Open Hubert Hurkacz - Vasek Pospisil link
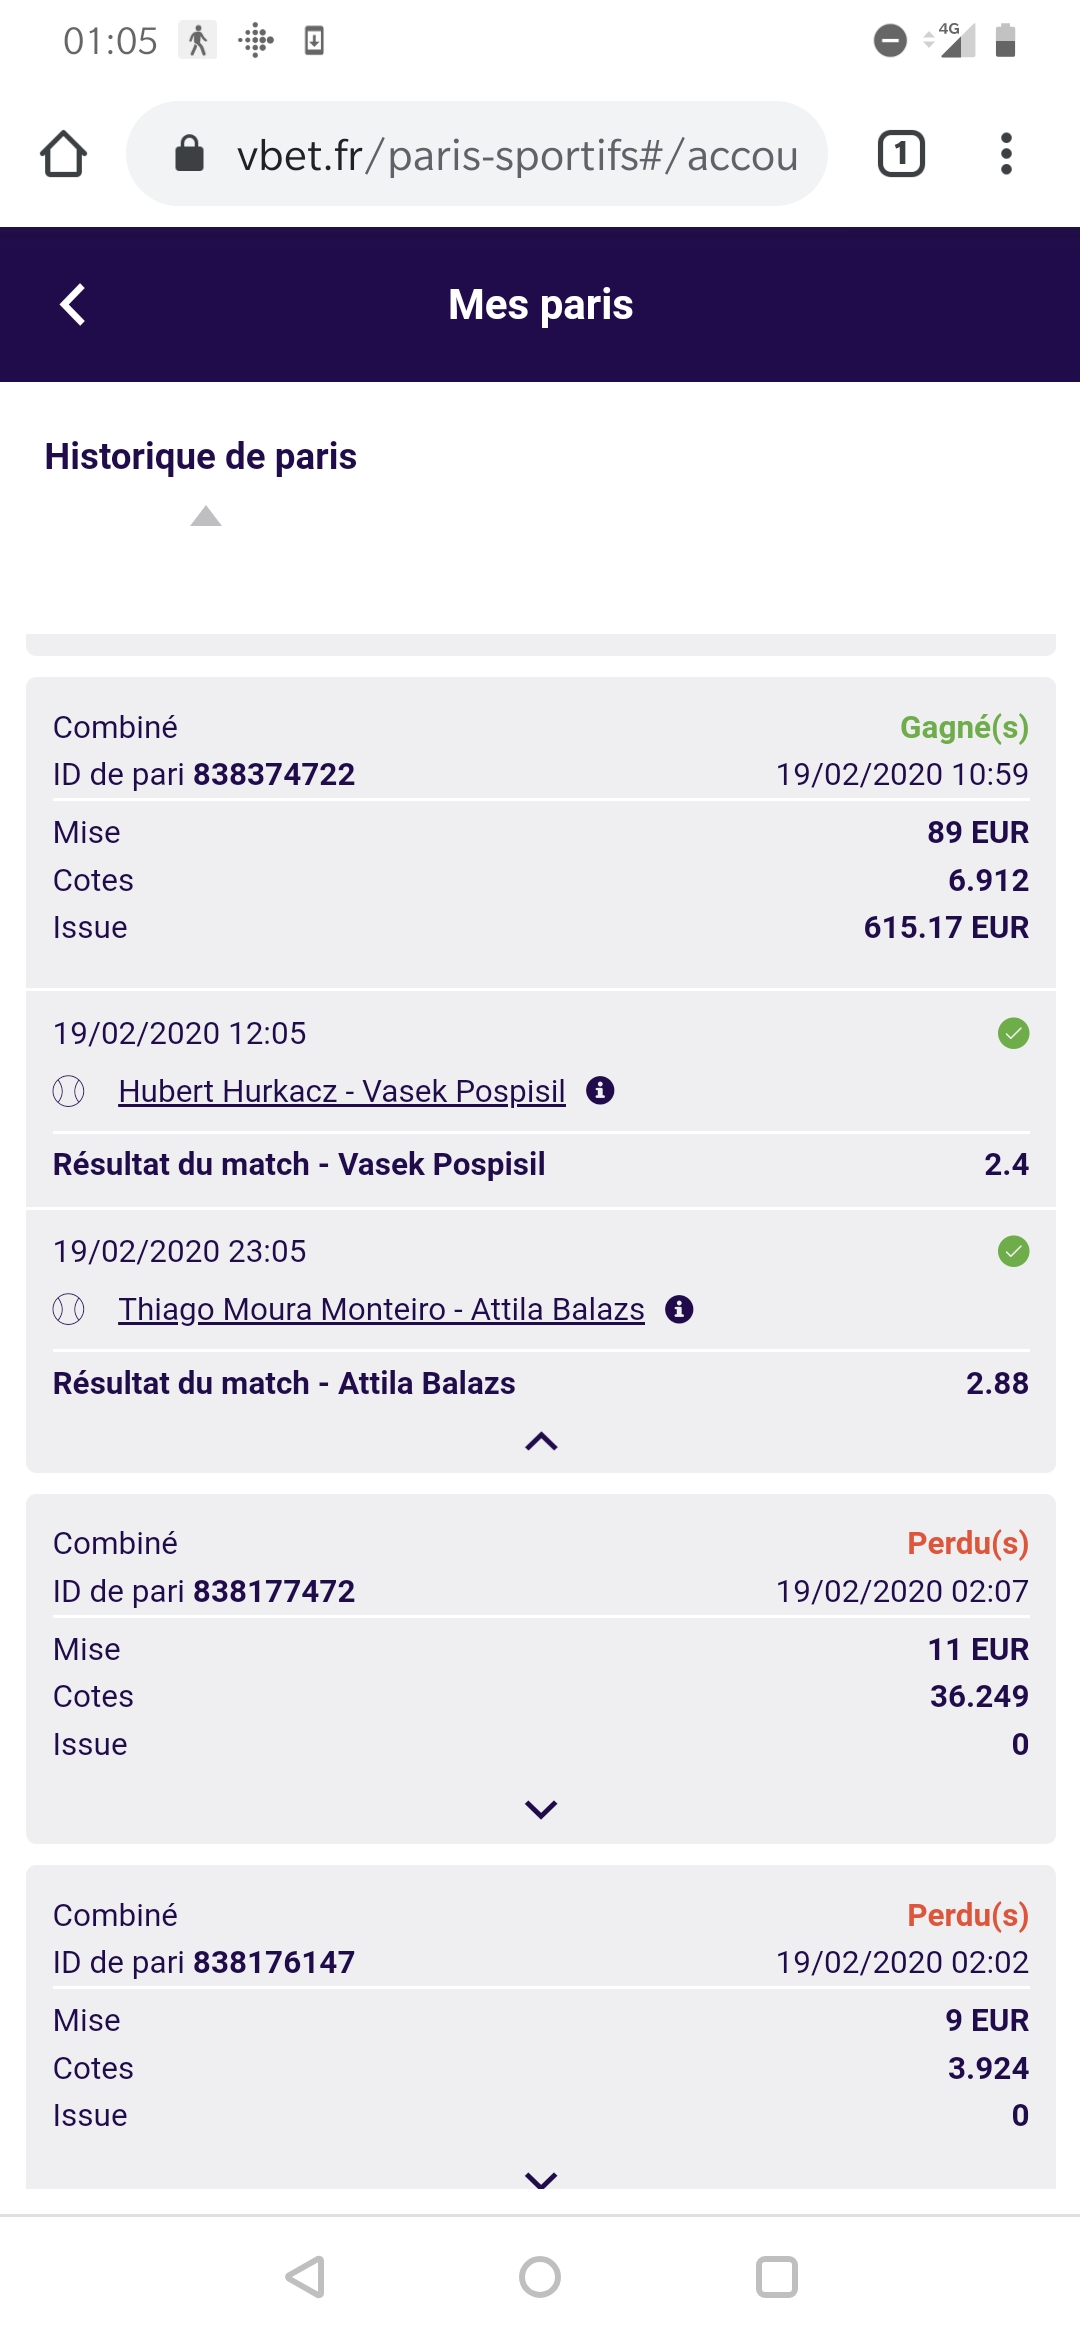The image size is (1080, 2340). 341,1091
